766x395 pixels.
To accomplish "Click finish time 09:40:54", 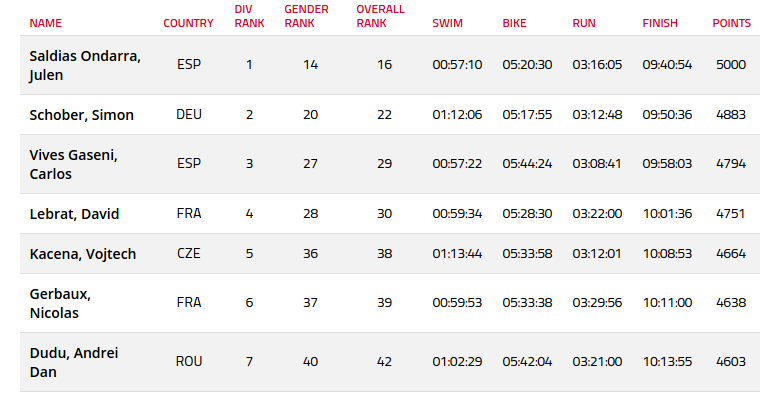I will [x=667, y=64].
